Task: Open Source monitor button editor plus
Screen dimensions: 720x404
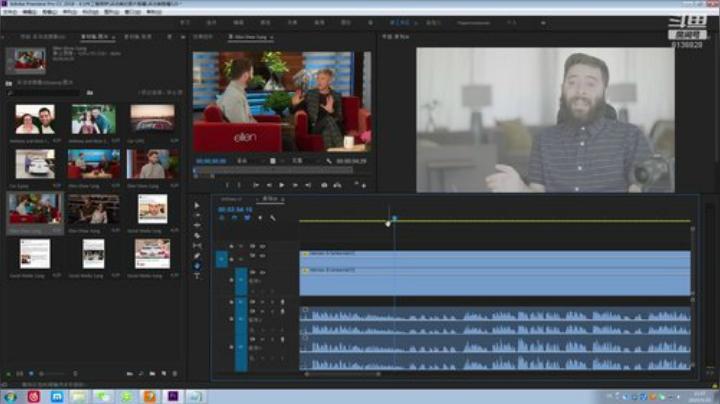Action: click(x=364, y=185)
